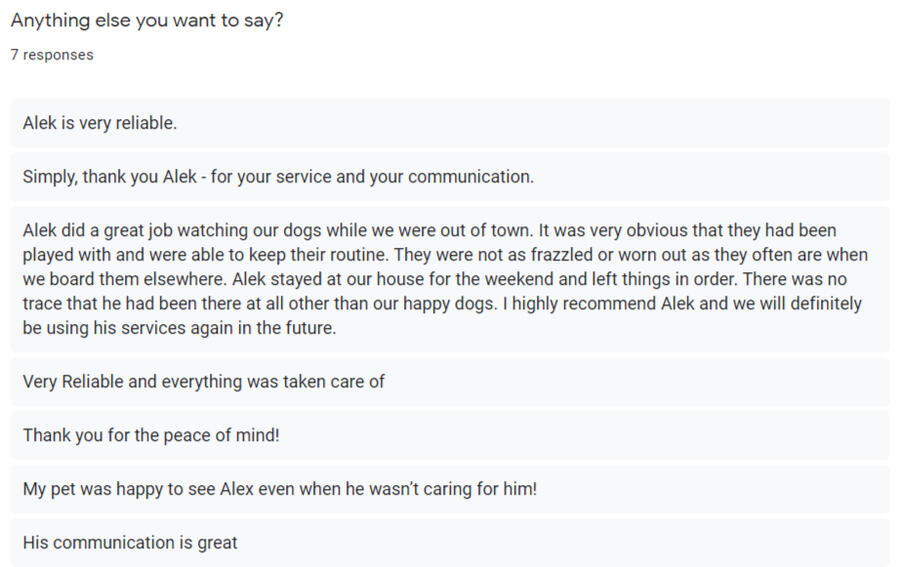Click the "7 responses" count label
Image resolution: width=900 pixels, height=567 pixels.
[52, 55]
